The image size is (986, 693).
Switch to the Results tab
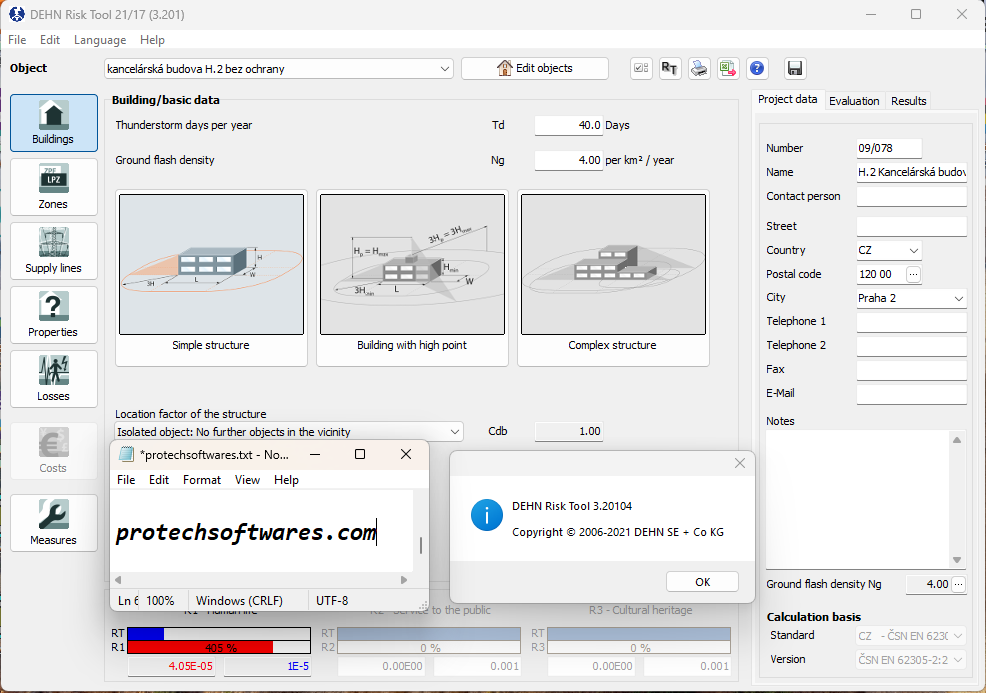pyautogui.click(x=909, y=101)
